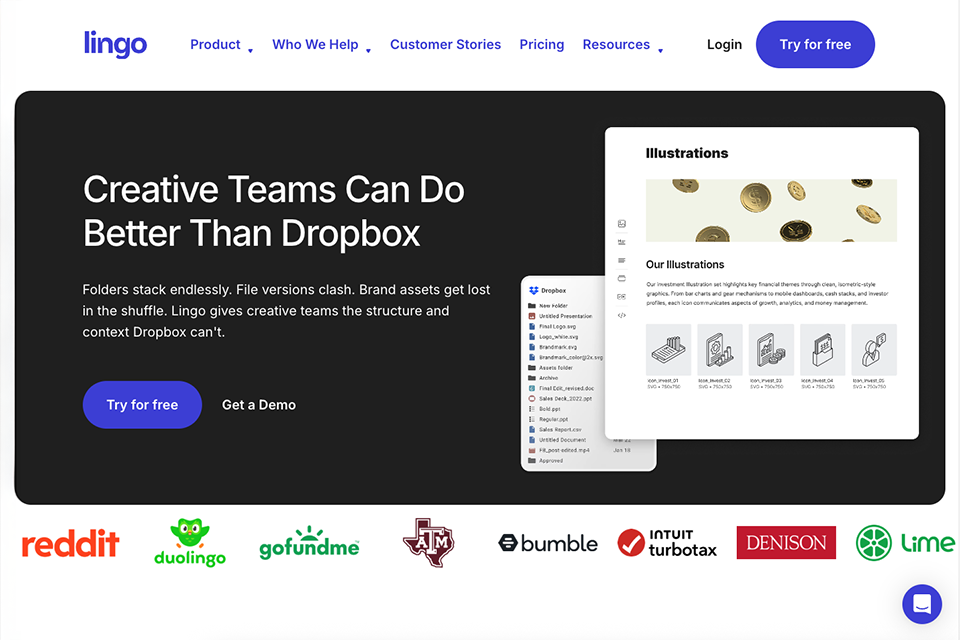
Task: Click the duolingo owl logo
Action: (190, 542)
